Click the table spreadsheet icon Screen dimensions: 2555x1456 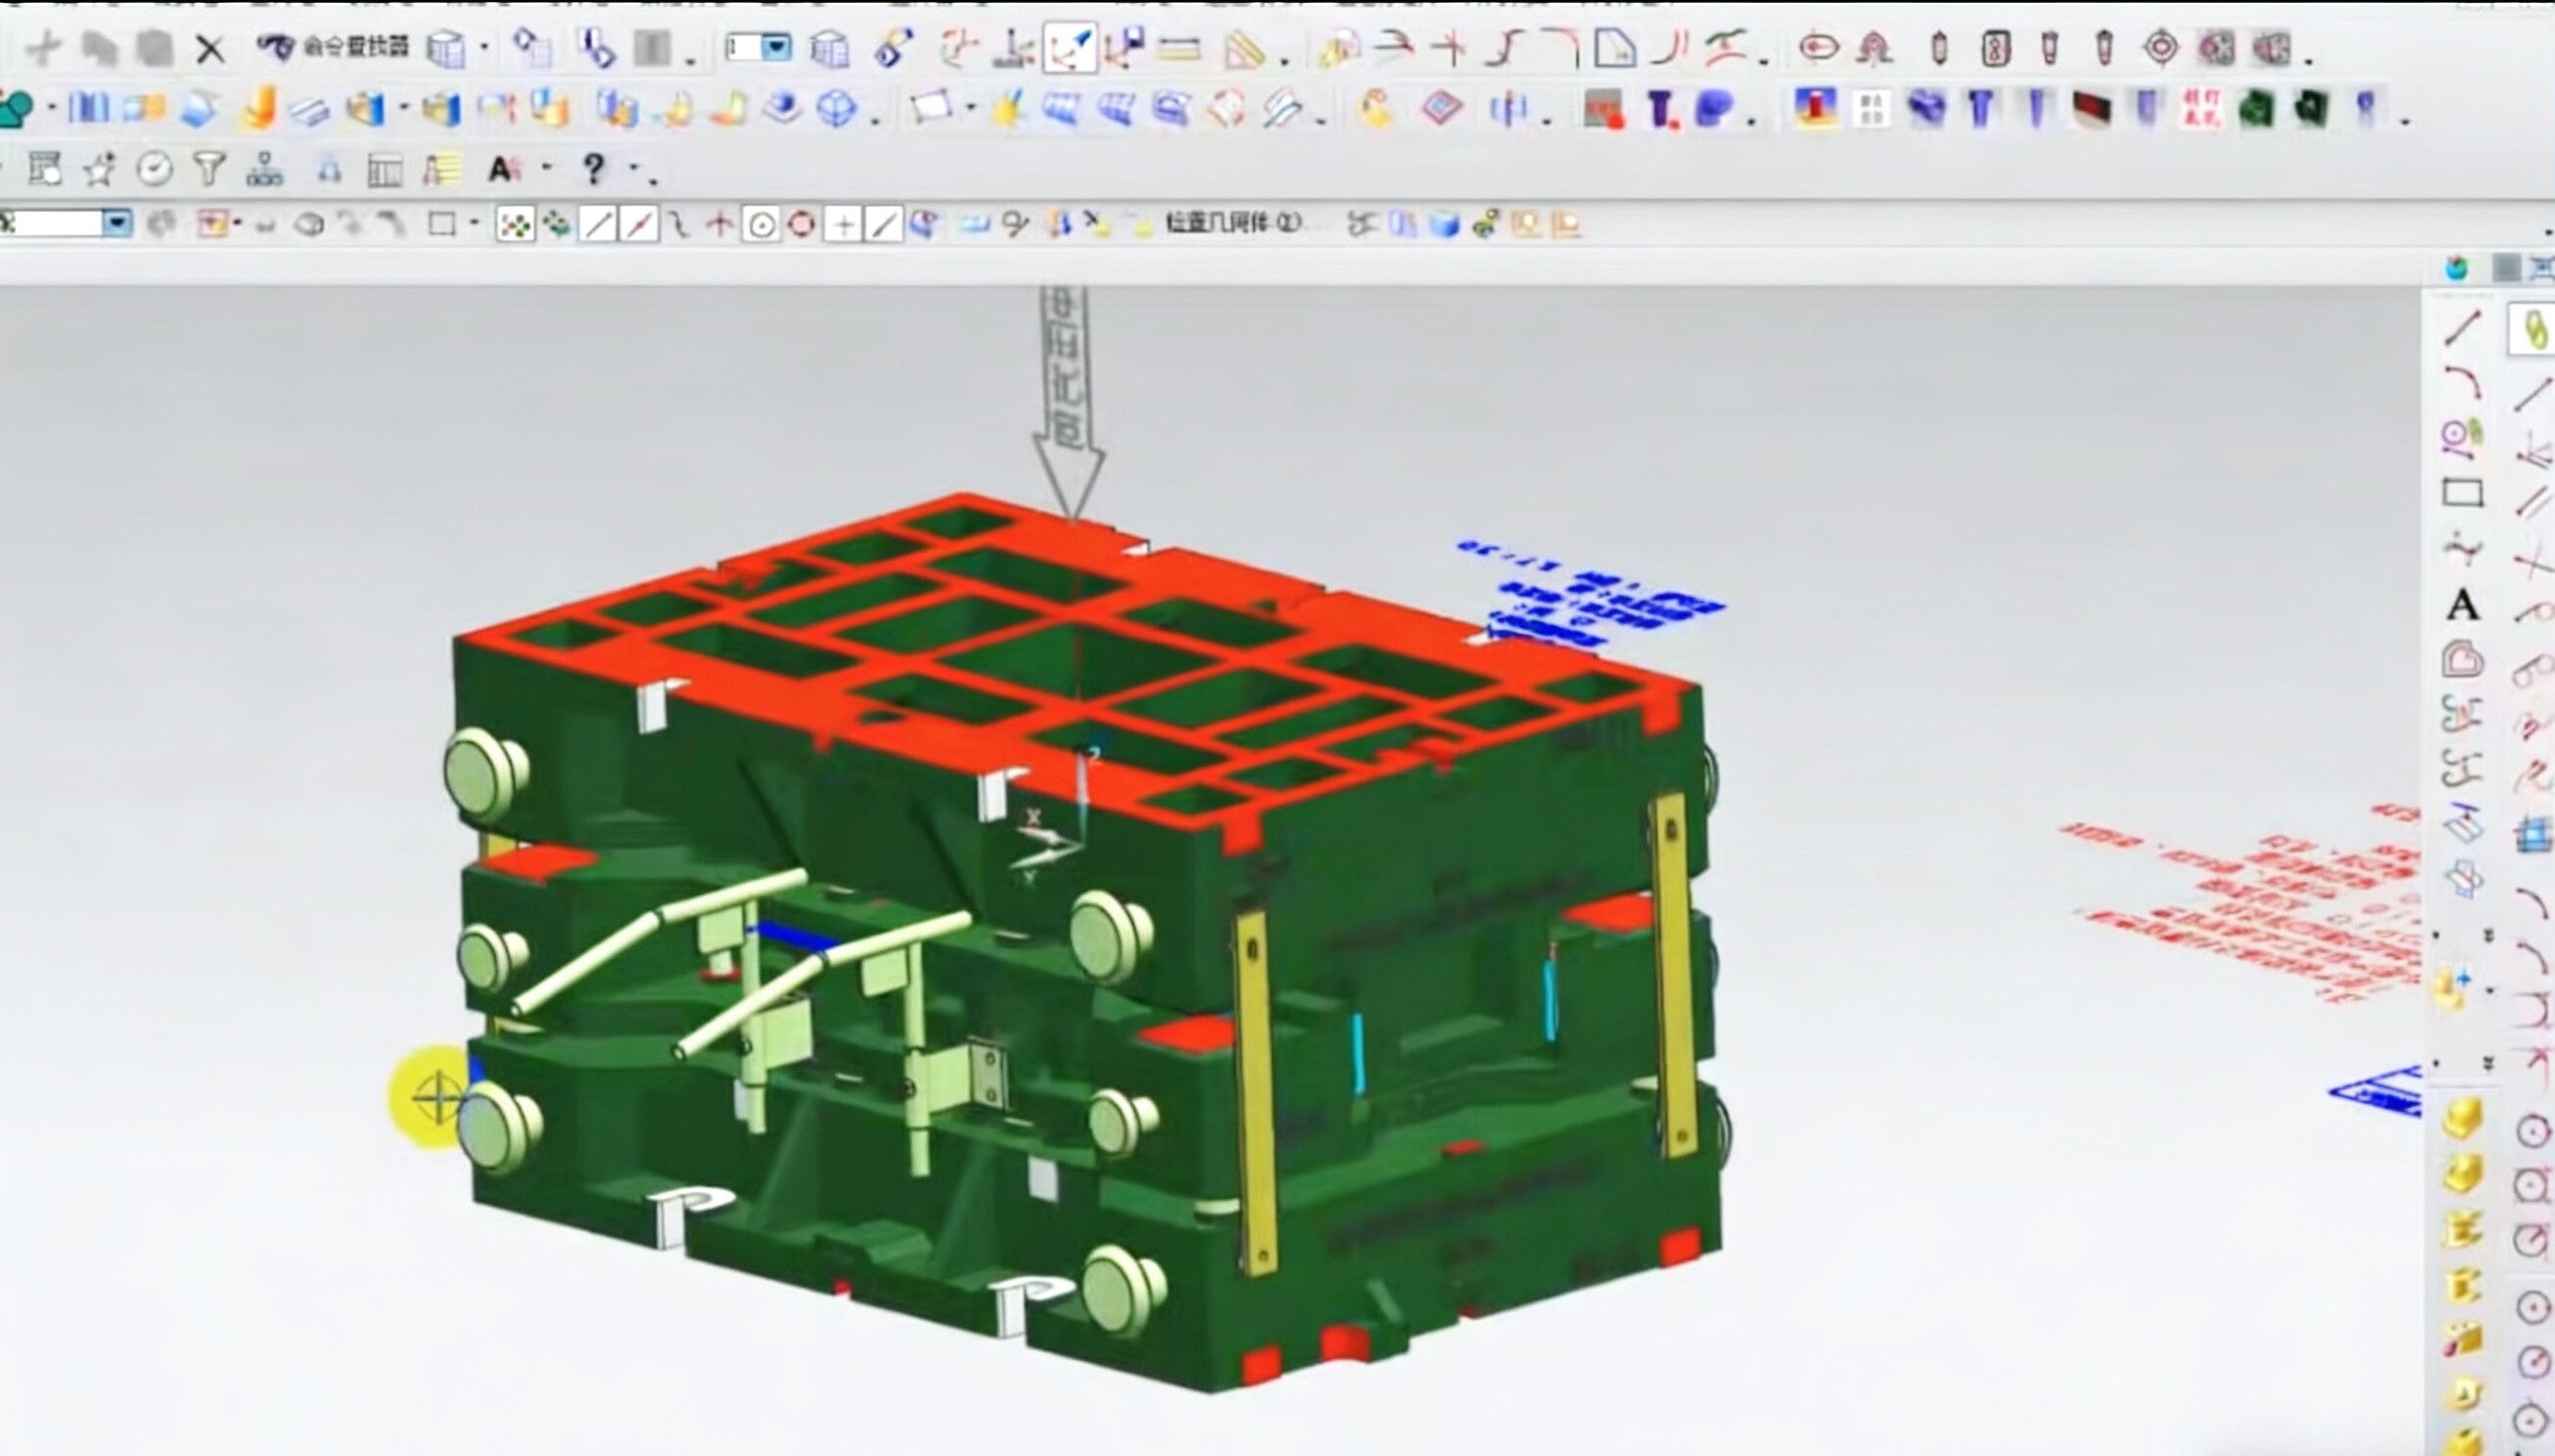pyautogui.click(x=385, y=171)
